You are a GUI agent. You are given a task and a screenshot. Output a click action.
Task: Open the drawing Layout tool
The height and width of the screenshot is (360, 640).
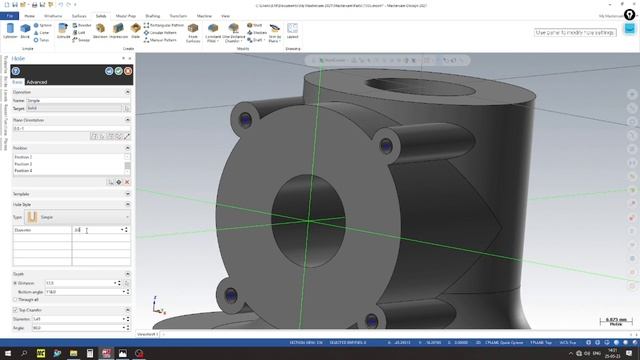[292, 31]
